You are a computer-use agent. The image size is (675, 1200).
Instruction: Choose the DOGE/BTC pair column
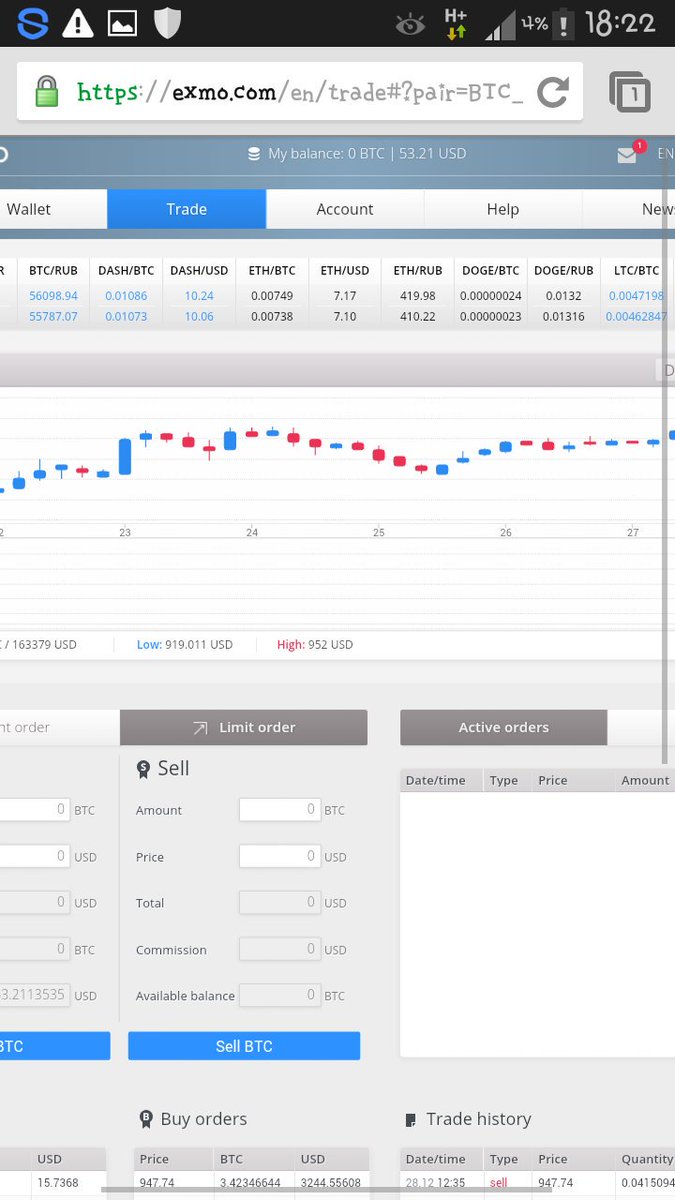coord(490,270)
